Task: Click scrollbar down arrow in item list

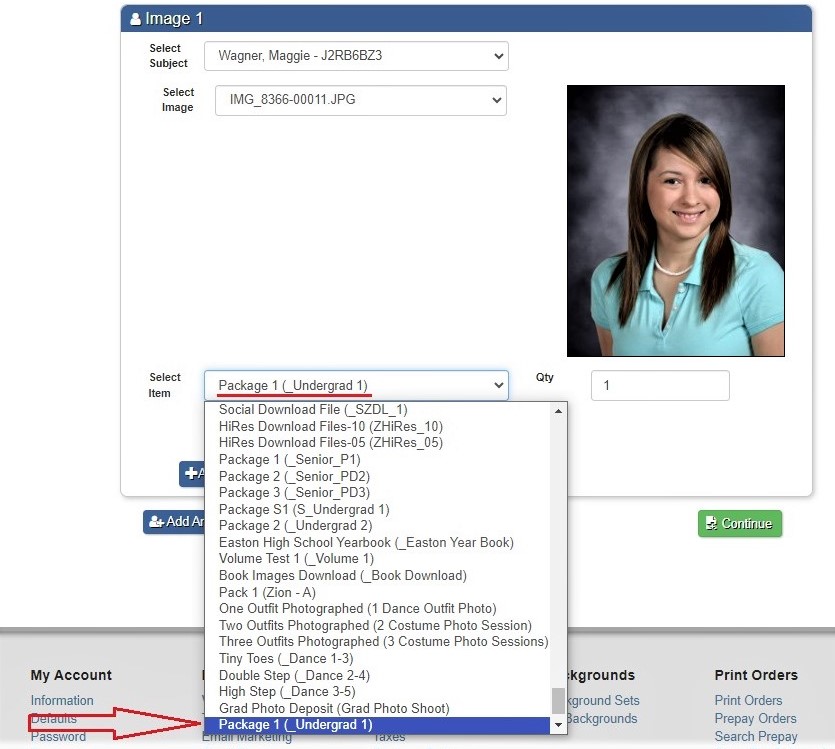Action: 558,724
